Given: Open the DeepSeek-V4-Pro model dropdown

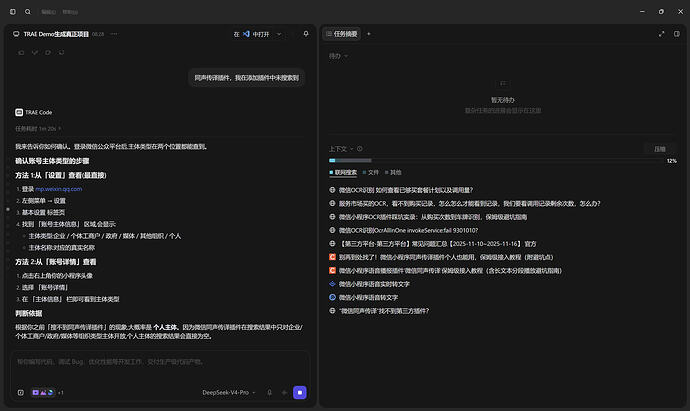Looking at the screenshot, I should click(x=229, y=393).
